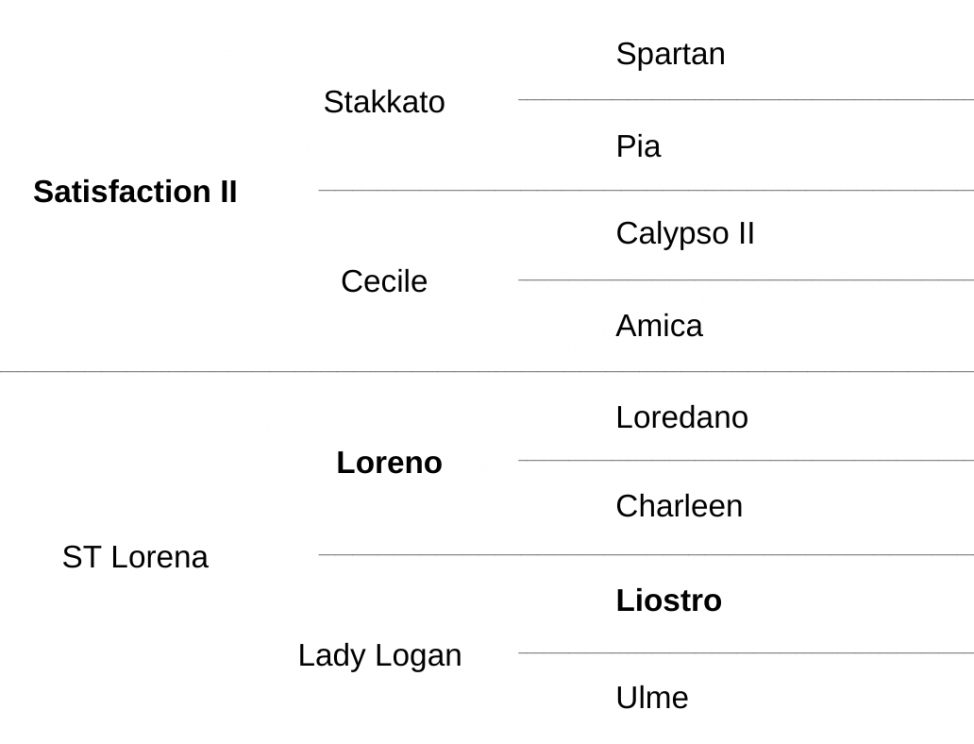Open the Amica ancestor entry
The width and height of the screenshot is (974, 744).
(659, 326)
